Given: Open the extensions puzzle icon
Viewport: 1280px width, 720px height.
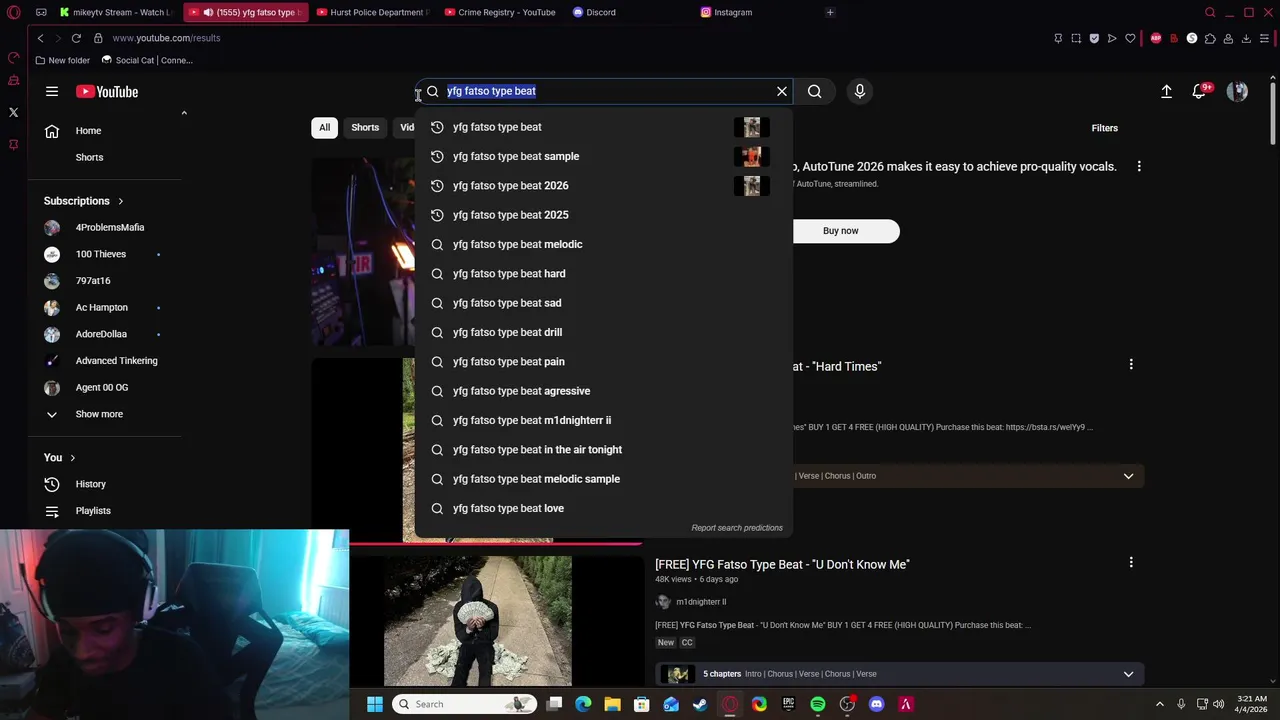Looking at the screenshot, I should tap(1210, 38).
